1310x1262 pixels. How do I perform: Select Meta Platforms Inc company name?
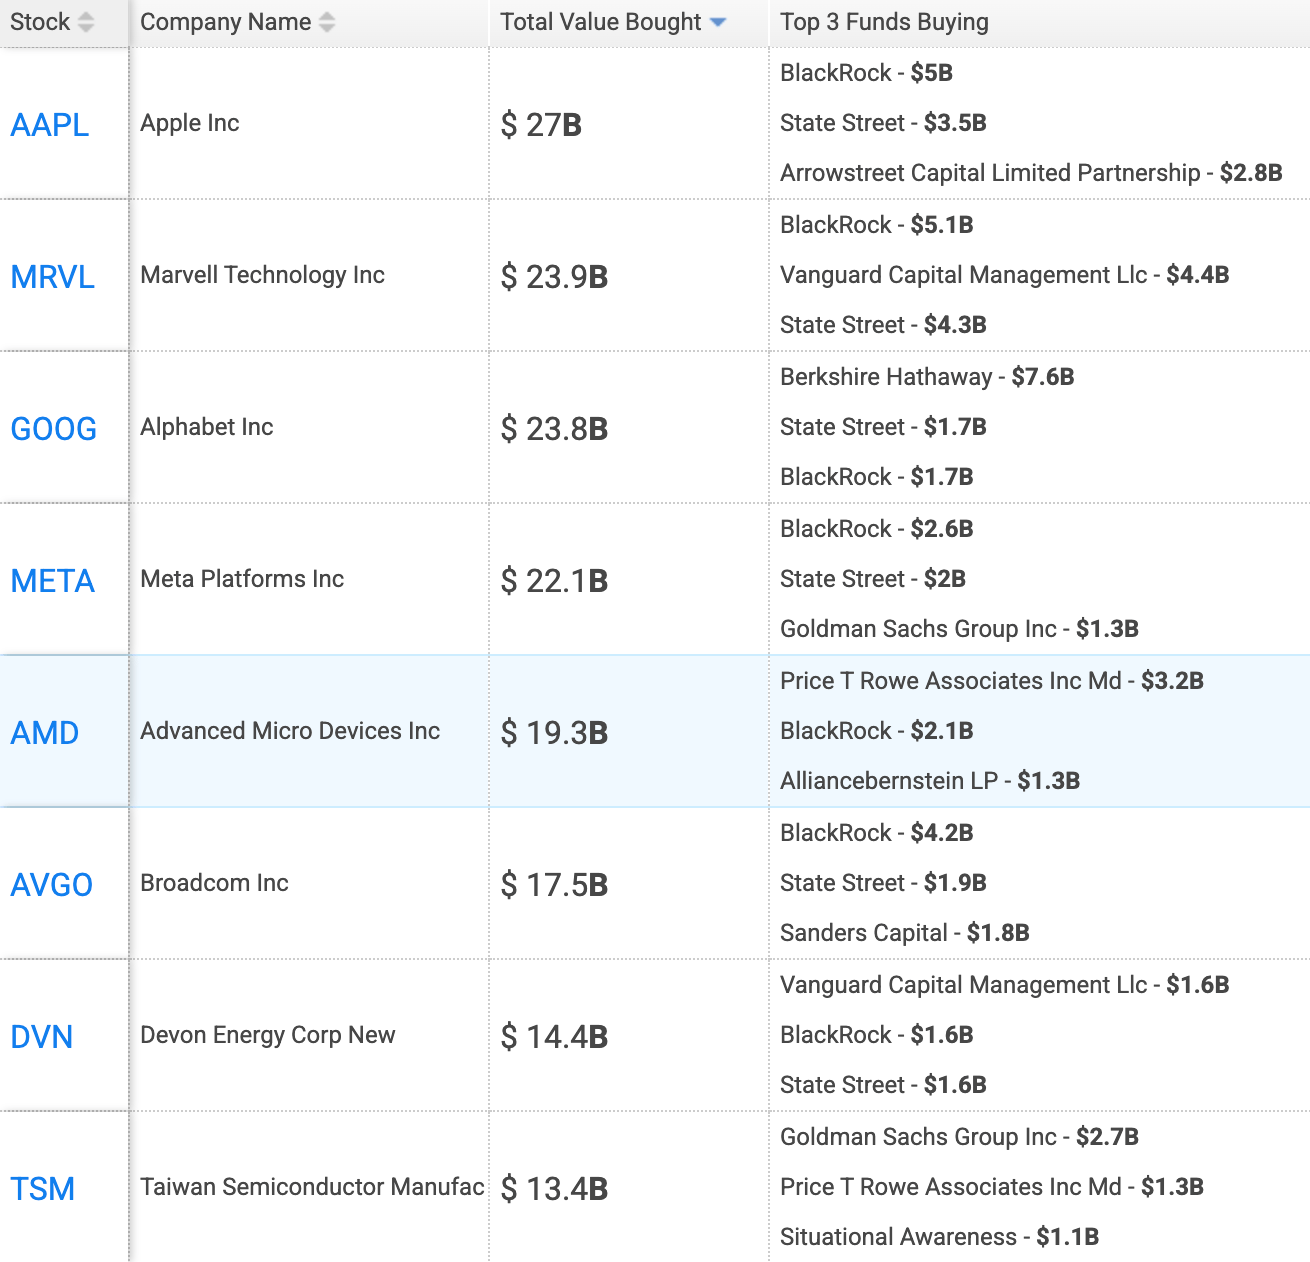[x=242, y=579]
